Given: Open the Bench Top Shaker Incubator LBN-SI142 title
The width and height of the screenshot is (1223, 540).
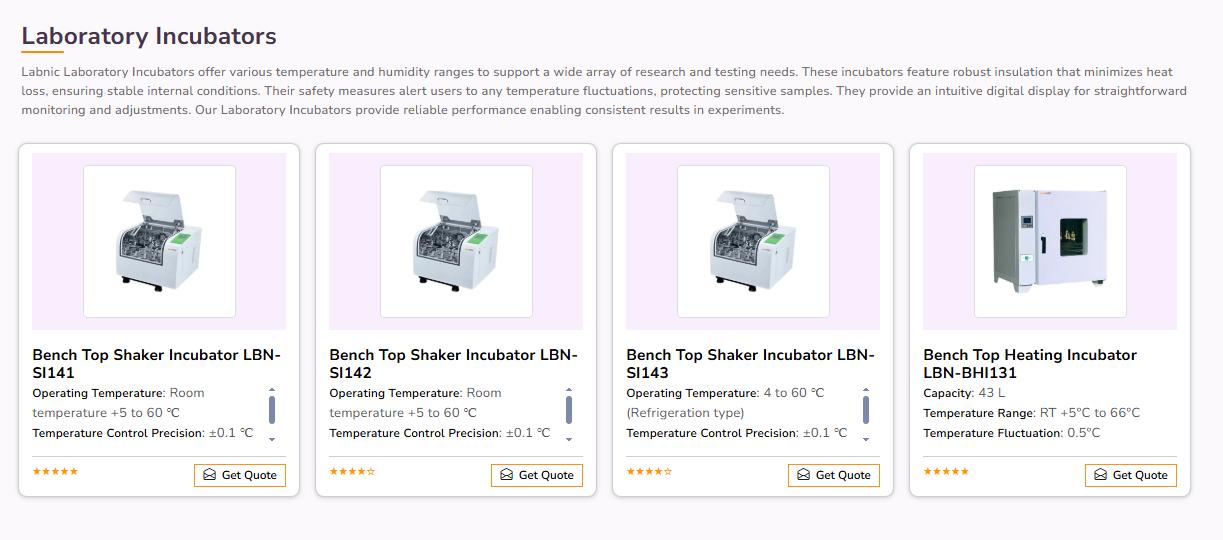Looking at the screenshot, I should click(453, 364).
